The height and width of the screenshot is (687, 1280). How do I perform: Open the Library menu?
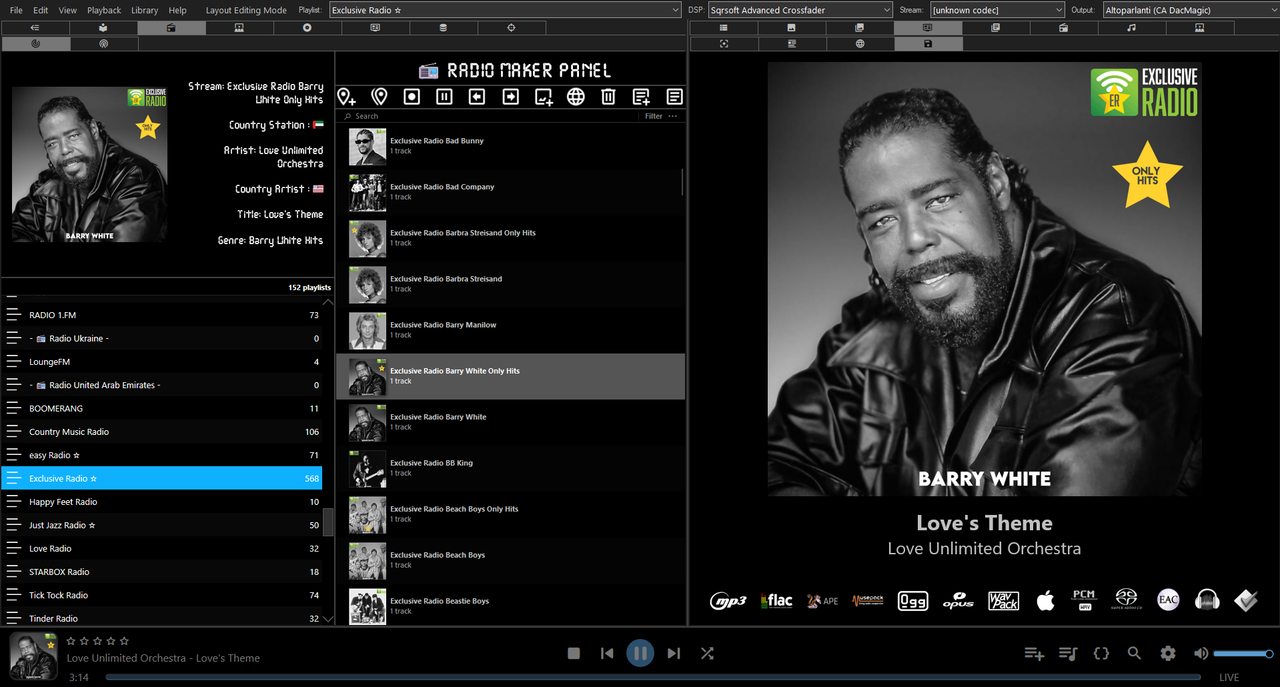pos(145,10)
